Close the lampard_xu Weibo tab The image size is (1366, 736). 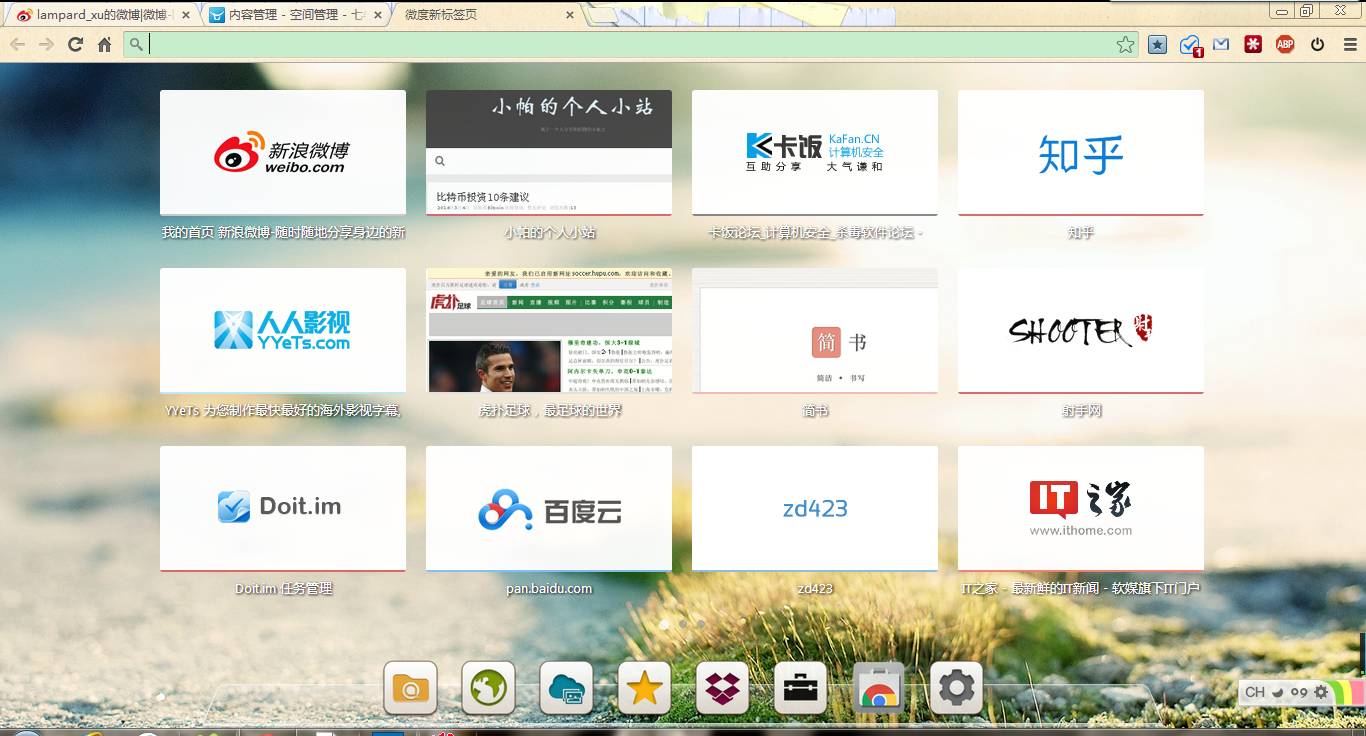pos(186,15)
